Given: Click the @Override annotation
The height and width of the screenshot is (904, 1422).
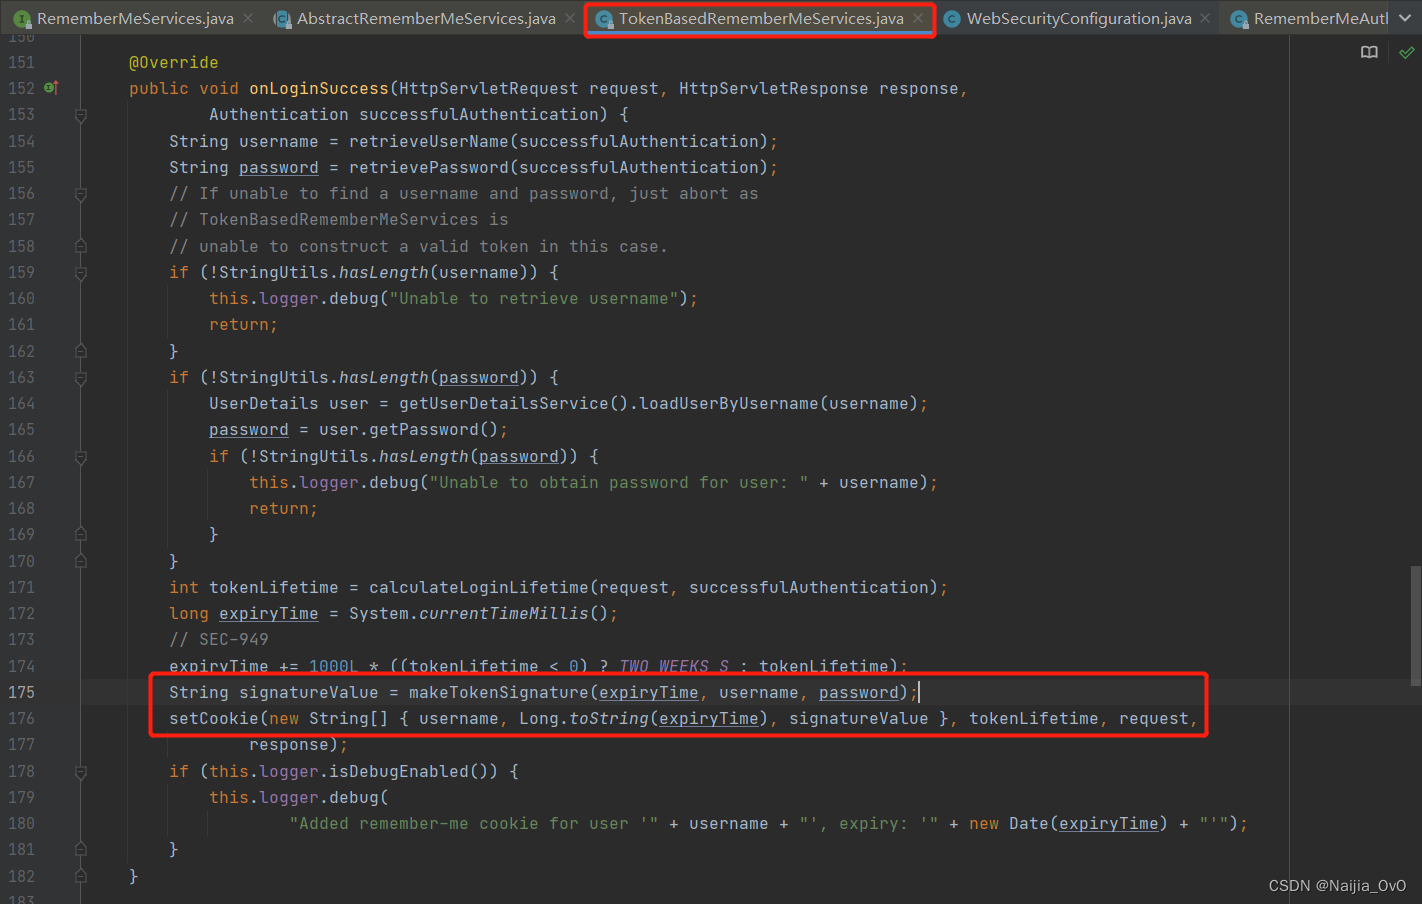Looking at the screenshot, I should pos(173,62).
